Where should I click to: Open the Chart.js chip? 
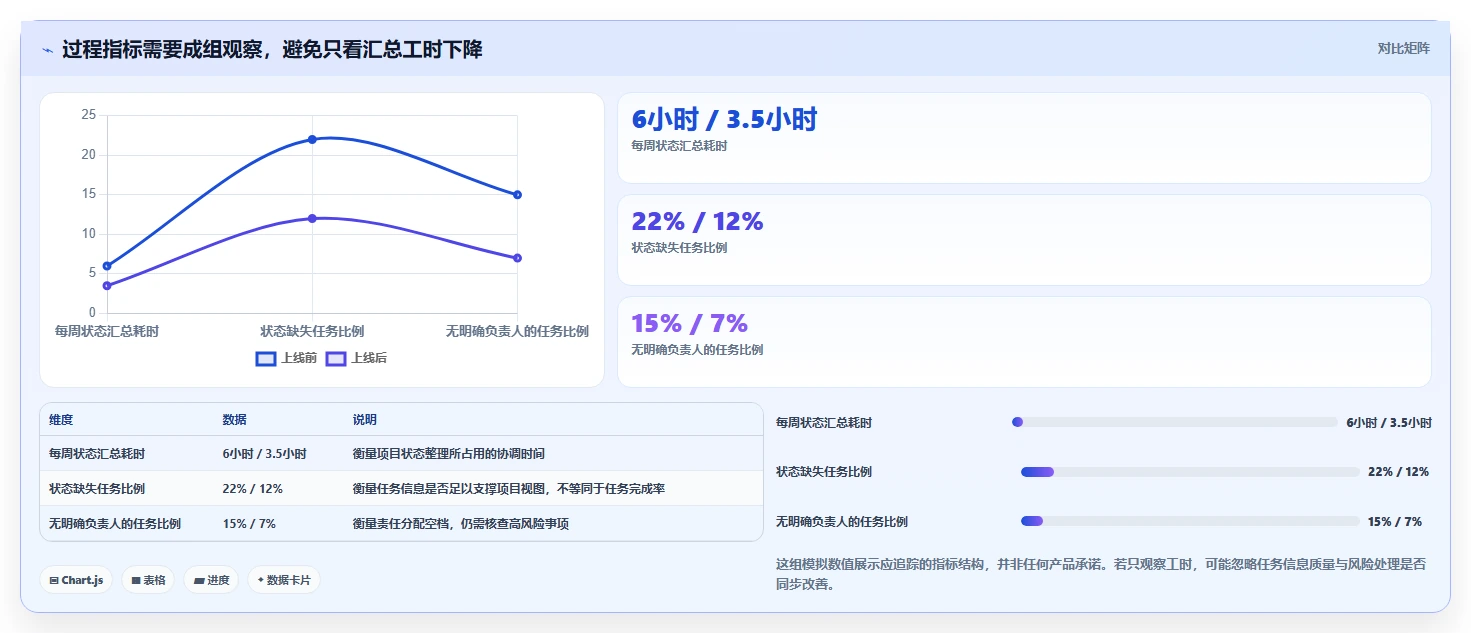(76, 580)
